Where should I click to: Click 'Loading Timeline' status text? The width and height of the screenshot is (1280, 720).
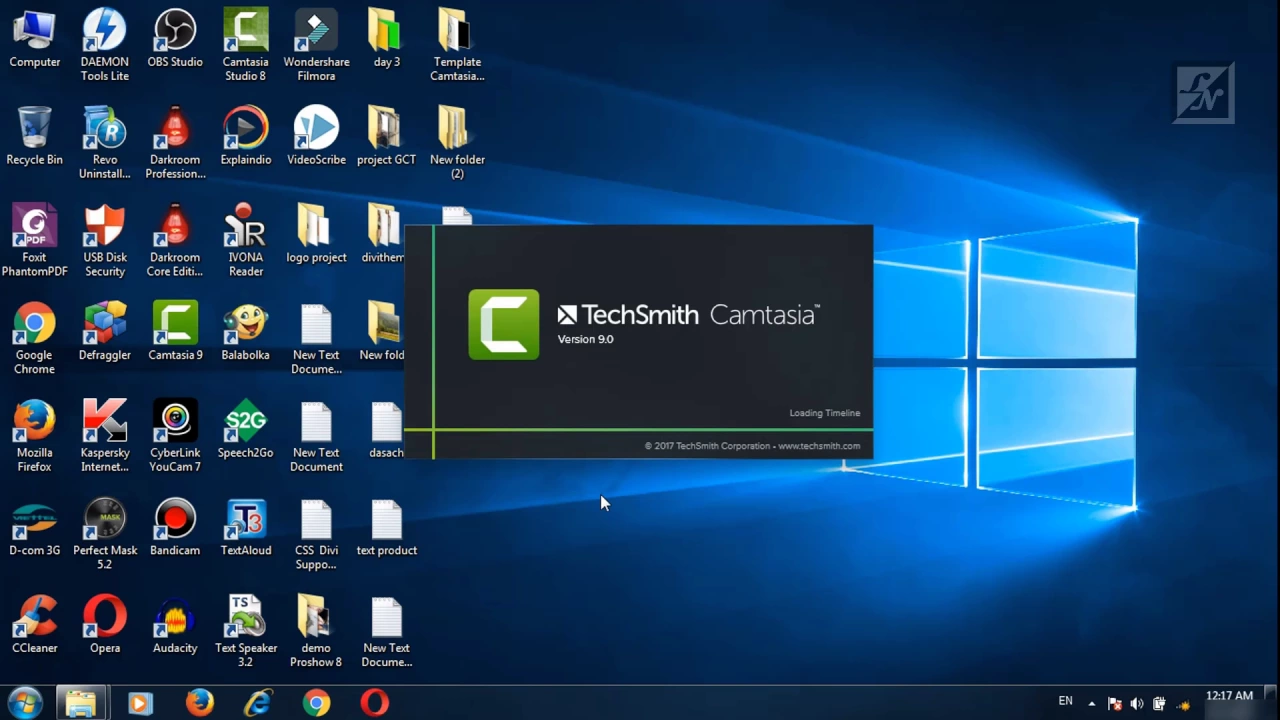pyautogui.click(x=824, y=413)
